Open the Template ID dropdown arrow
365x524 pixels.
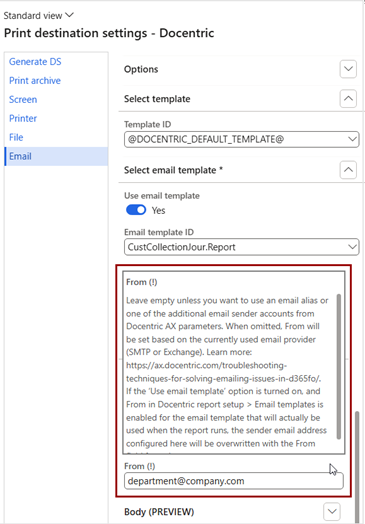point(352,139)
